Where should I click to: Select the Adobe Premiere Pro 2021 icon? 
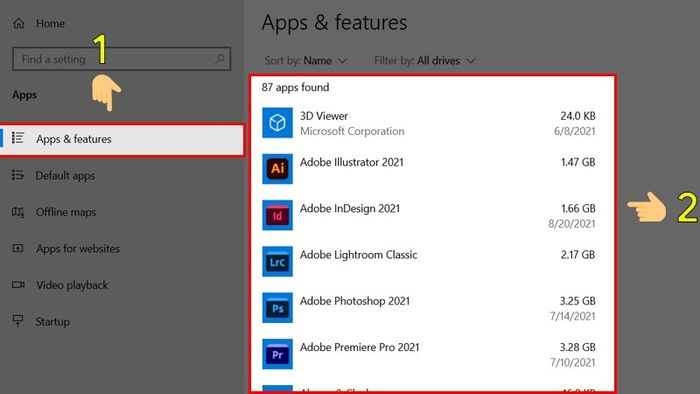click(277, 354)
